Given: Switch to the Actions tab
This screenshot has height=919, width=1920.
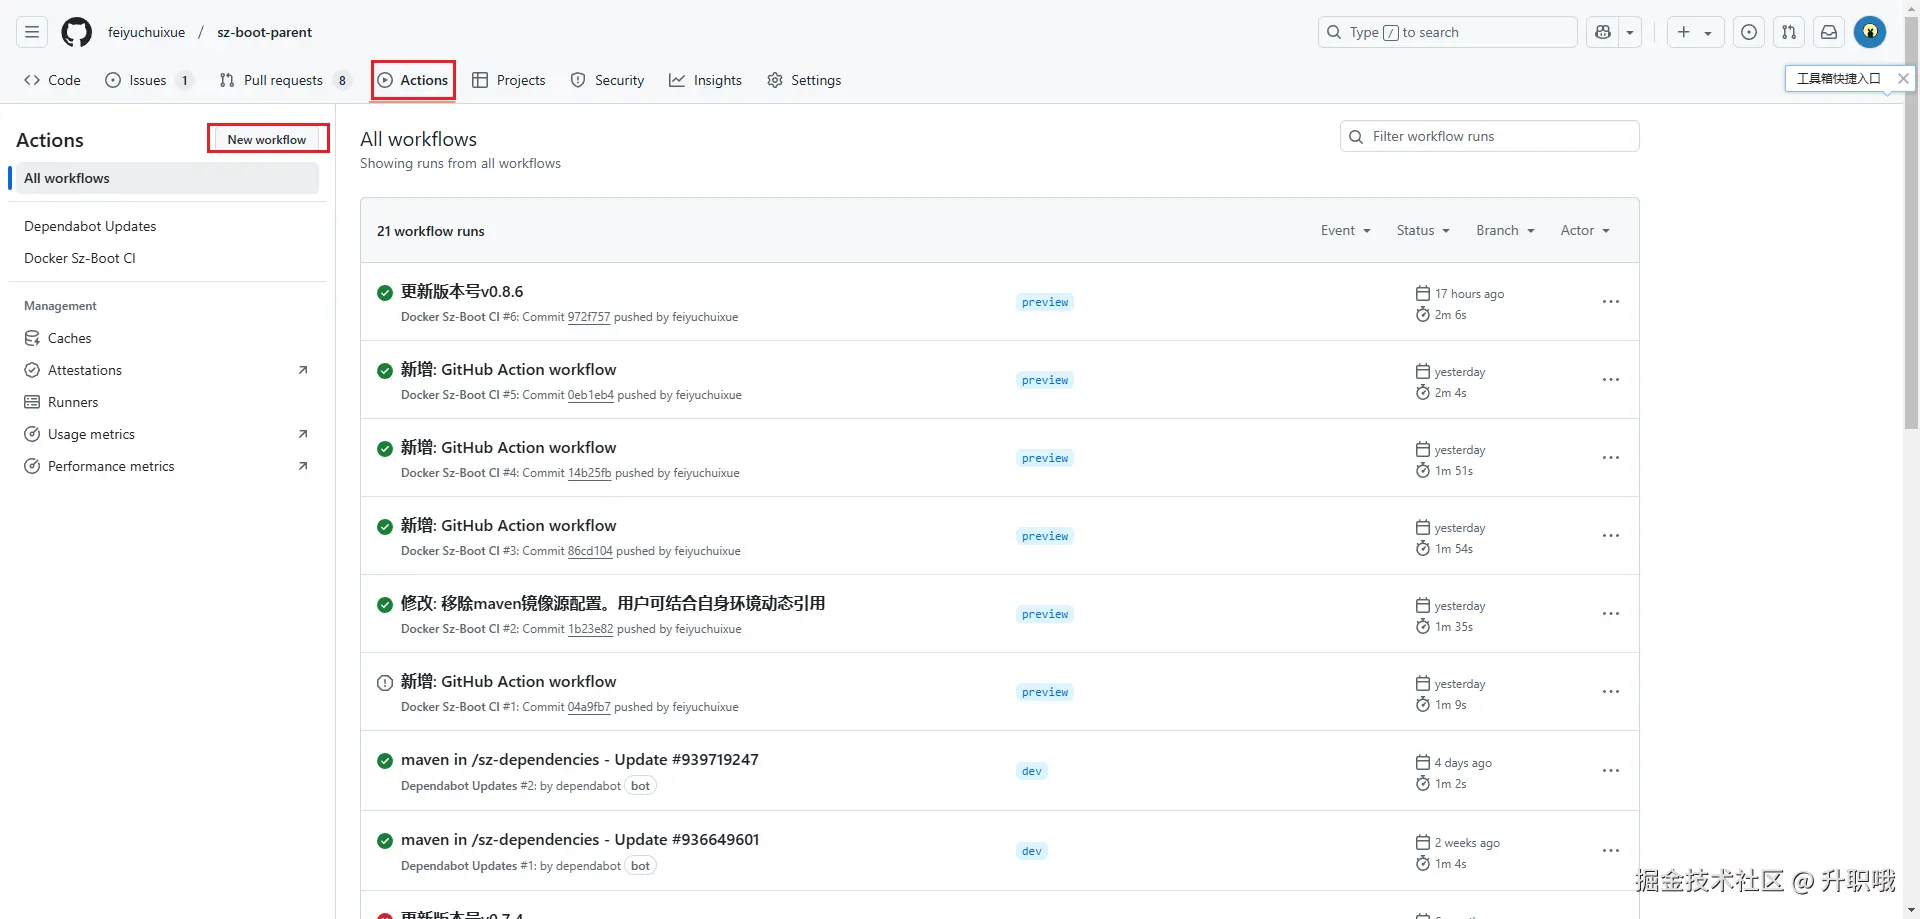Looking at the screenshot, I should pyautogui.click(x=413, y=80).
